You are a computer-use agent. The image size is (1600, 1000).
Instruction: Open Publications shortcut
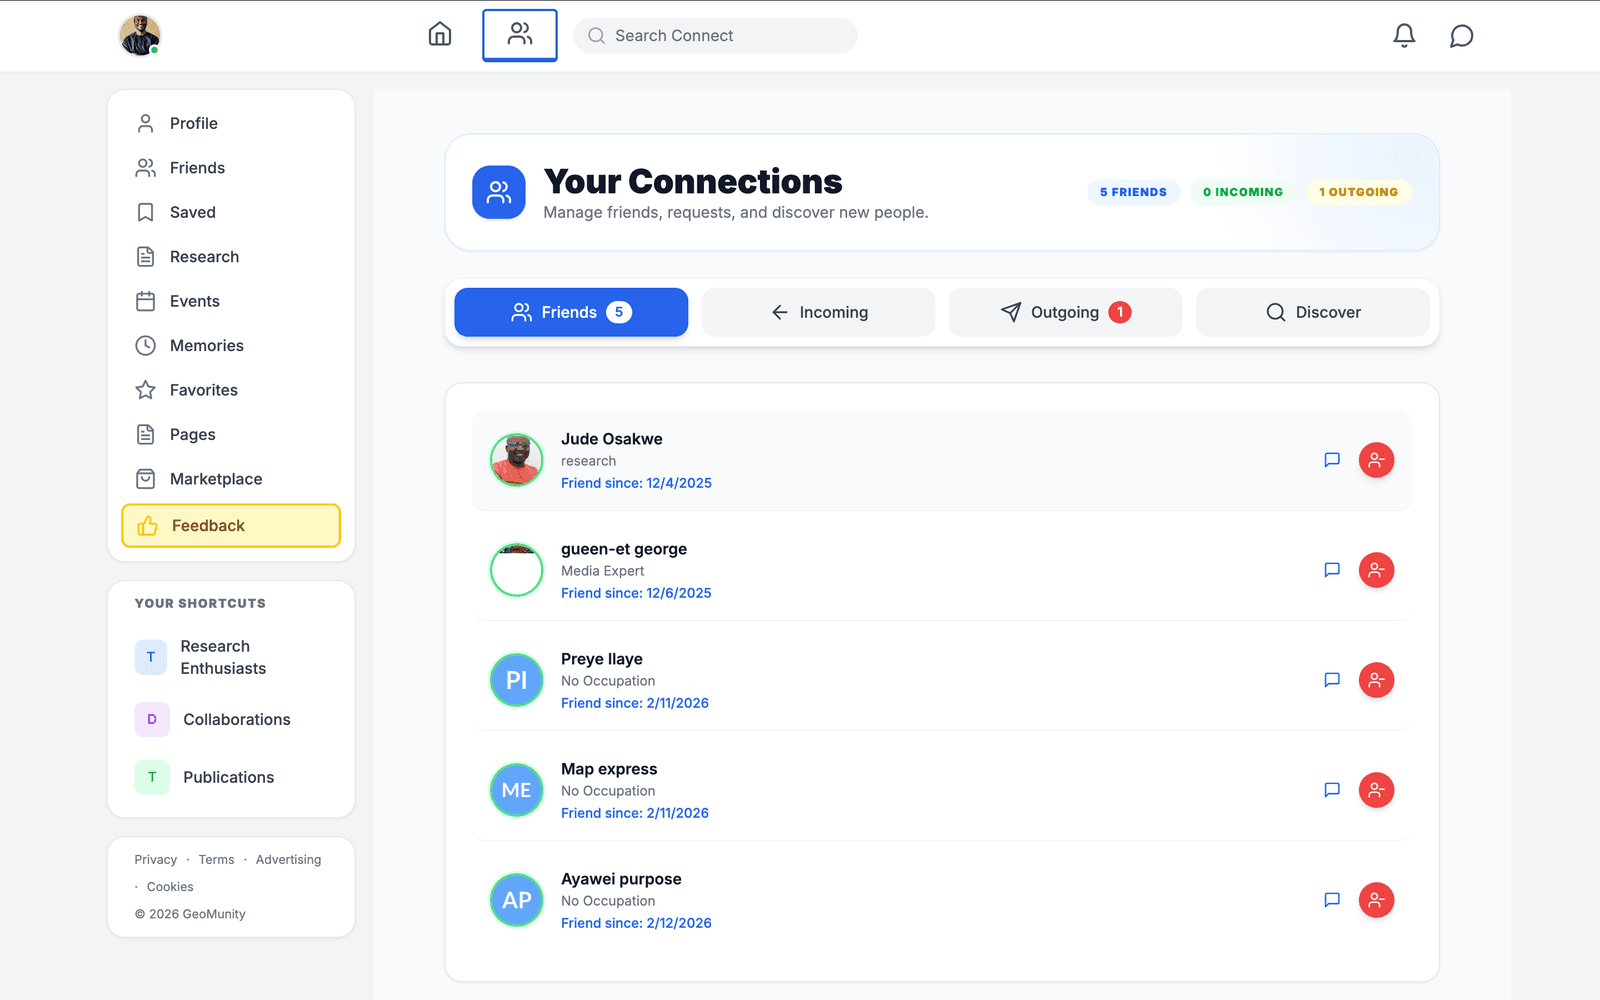pyautogui.click(x=231, y=777)
